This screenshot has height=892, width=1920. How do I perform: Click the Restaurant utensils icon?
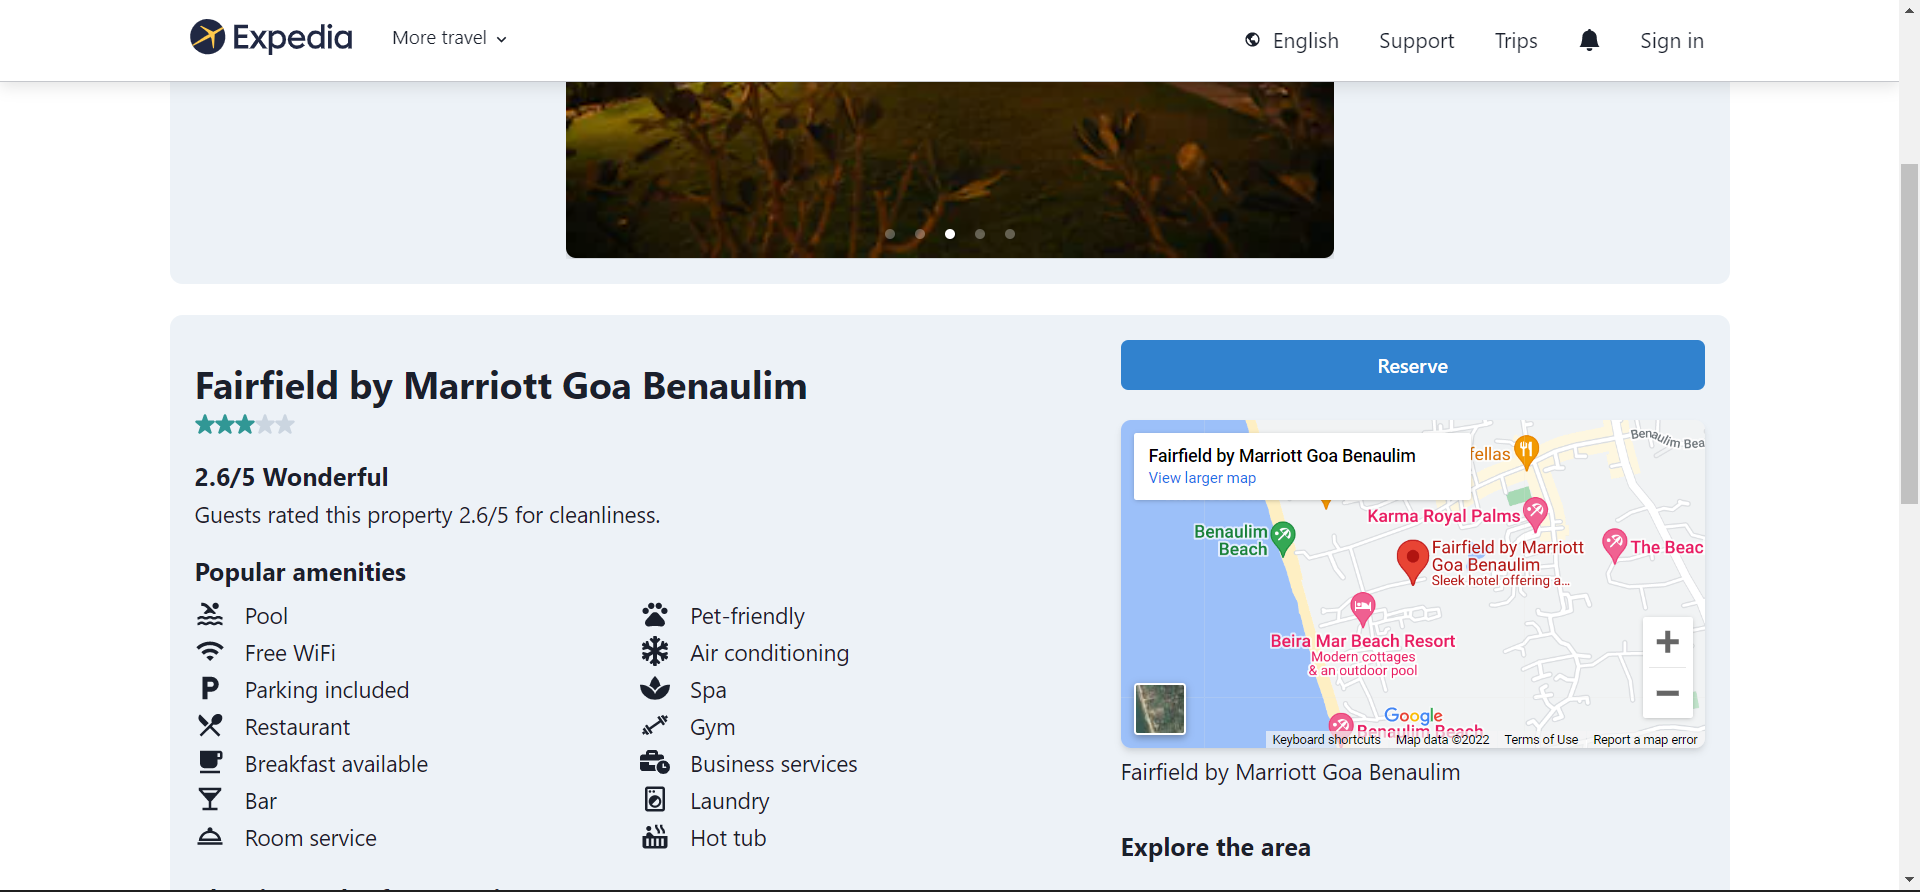(x=210, y=726)
